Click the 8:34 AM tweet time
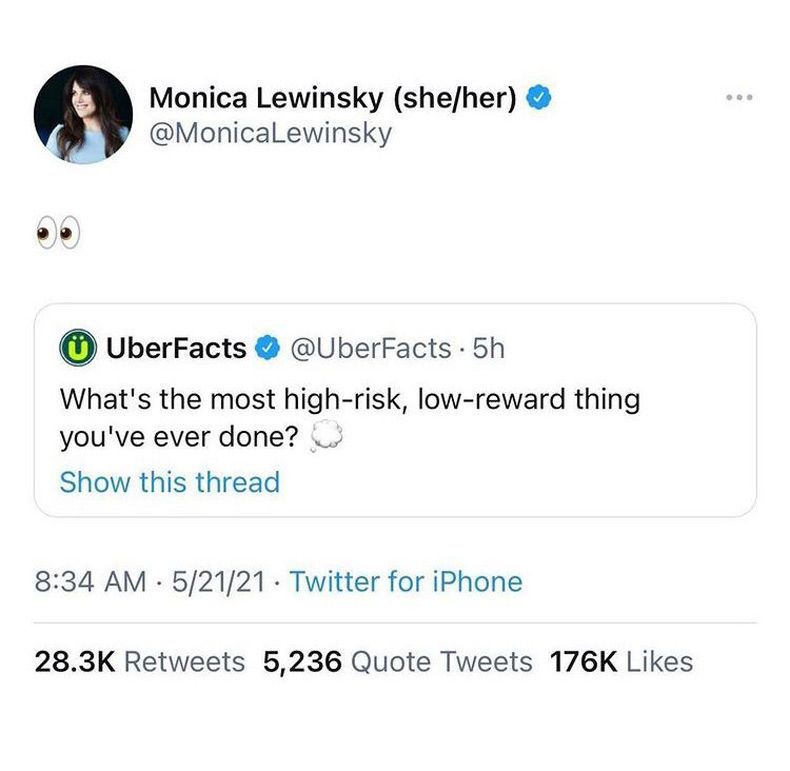Viewport: 790px width, 771px height. click(91, 582)
